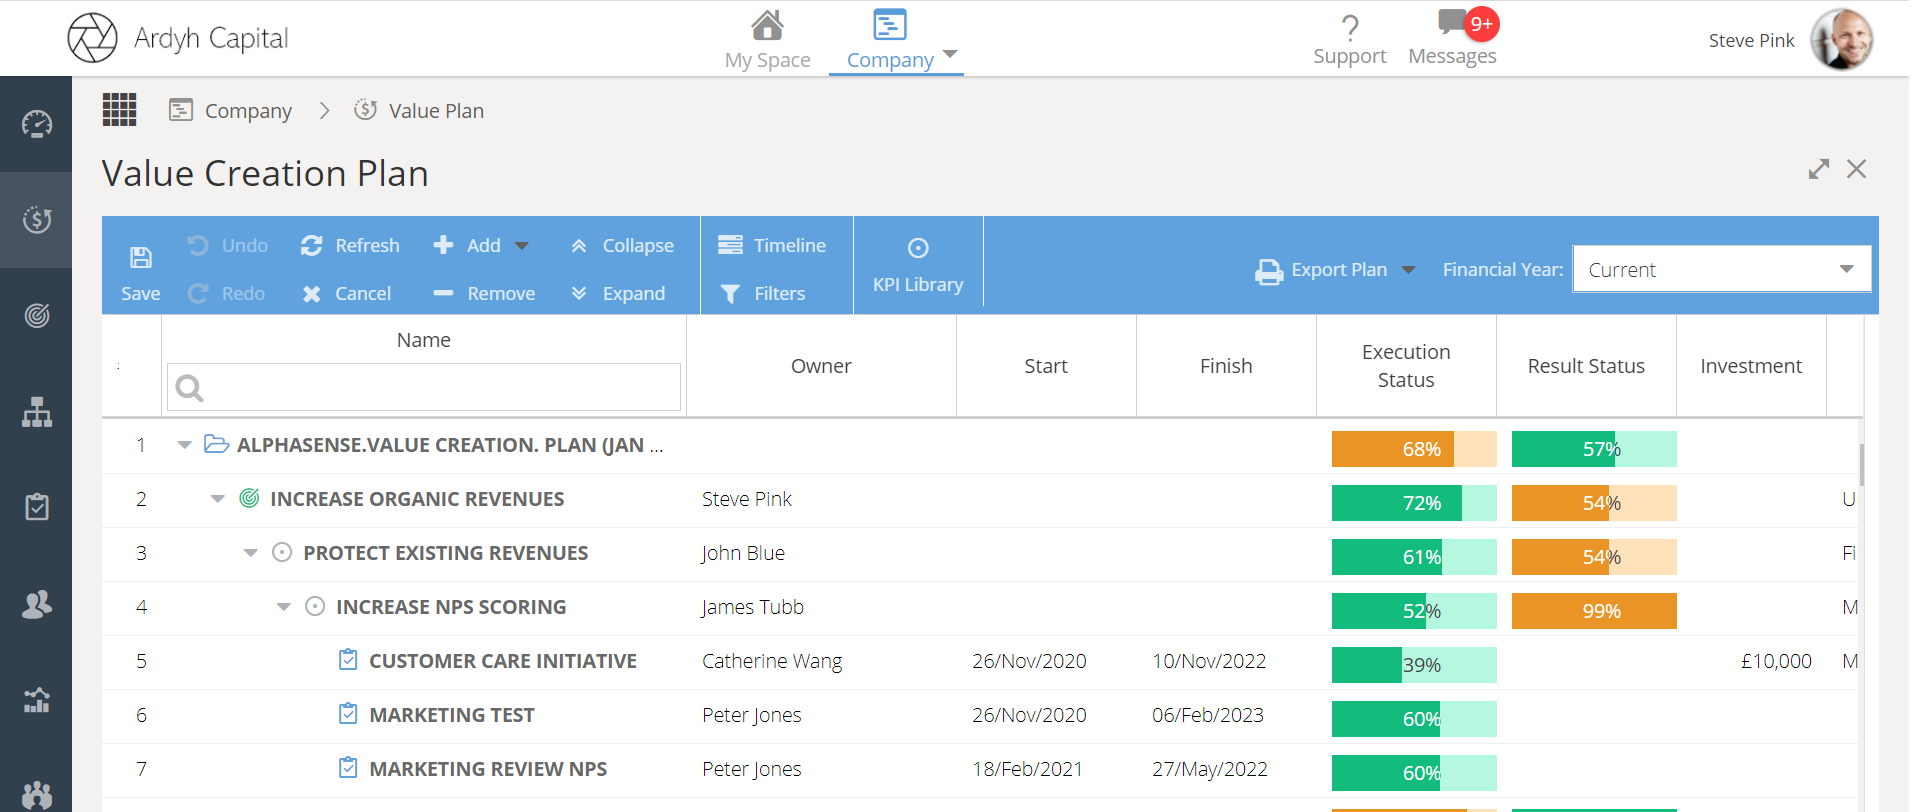This screenshot has height=812, width=1917.
Task: Undo the last change
Action: [x=228, y=245]
